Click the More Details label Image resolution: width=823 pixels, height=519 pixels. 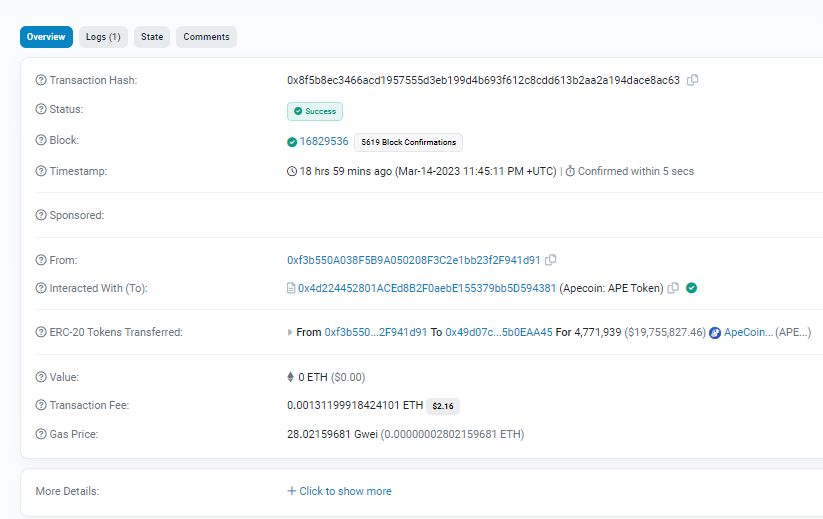click(67, 491)
